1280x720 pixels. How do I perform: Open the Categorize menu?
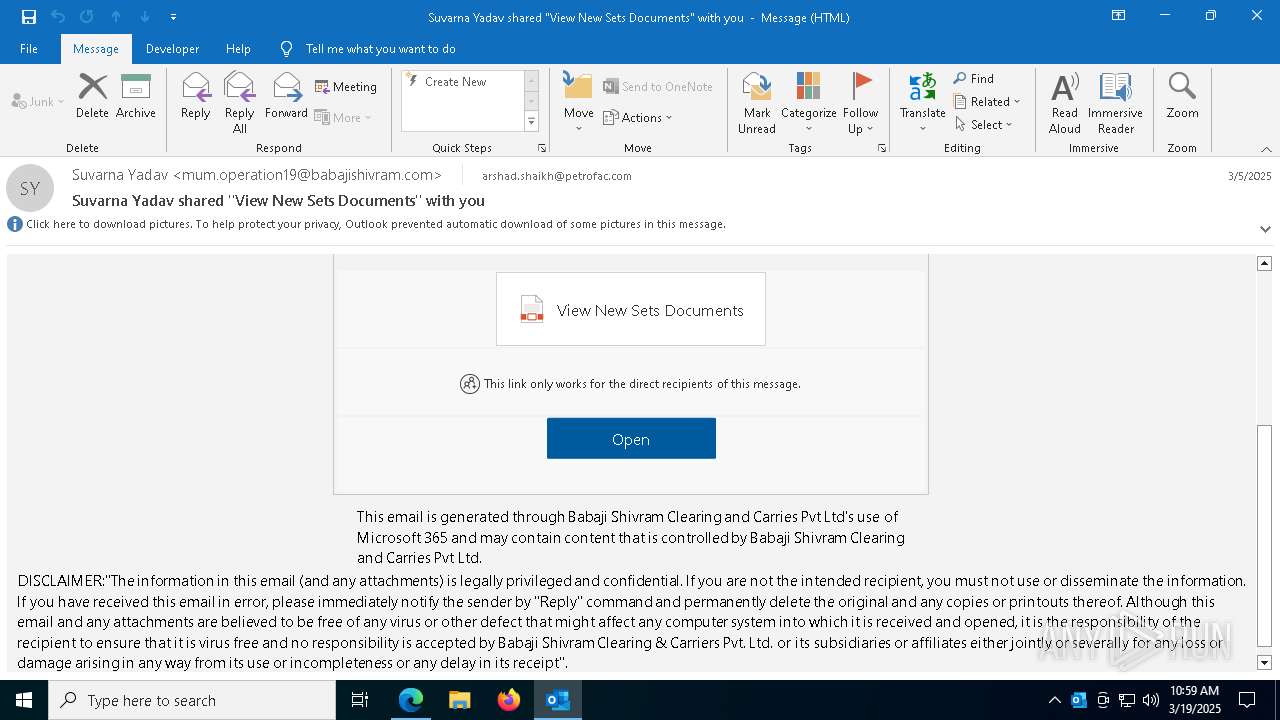809,103
